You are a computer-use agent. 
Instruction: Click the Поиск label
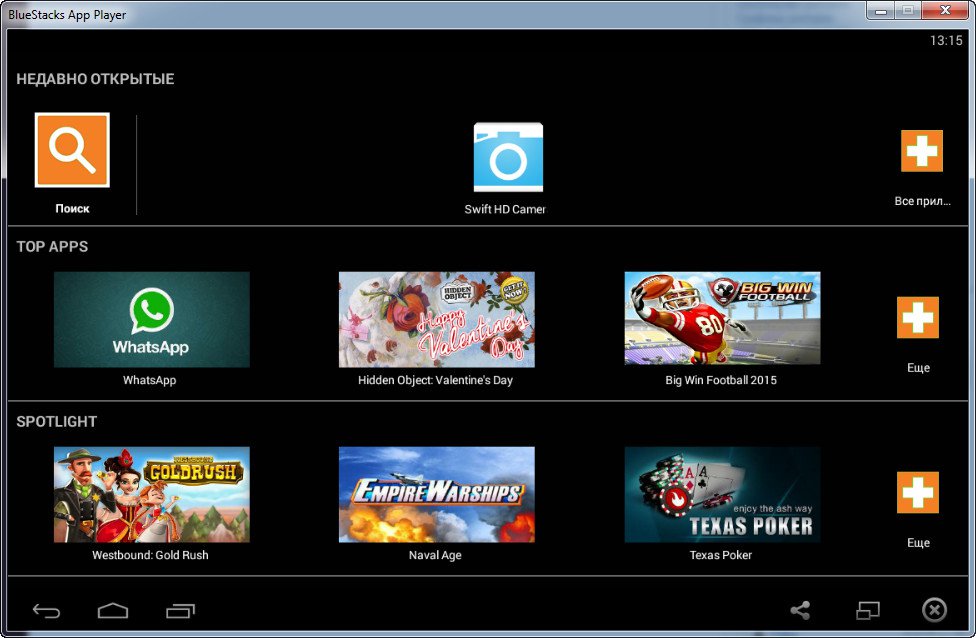point(72,209)
